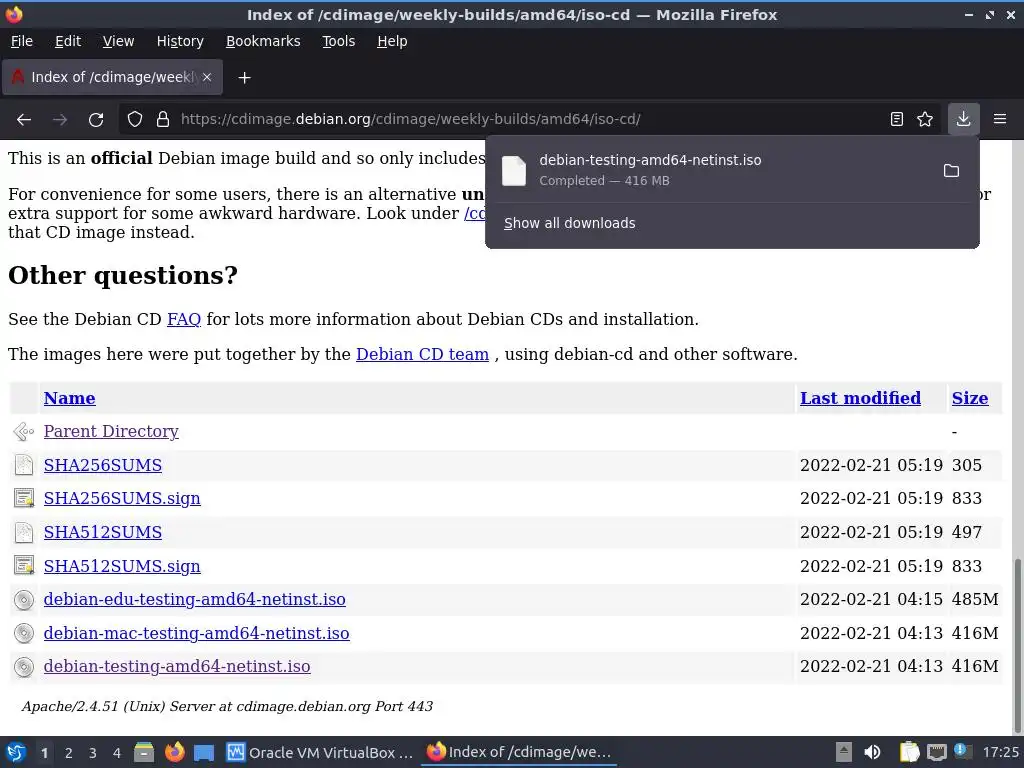1024x768 pixels.
Task: Open a new tab
Action: [x=244, y=78]
